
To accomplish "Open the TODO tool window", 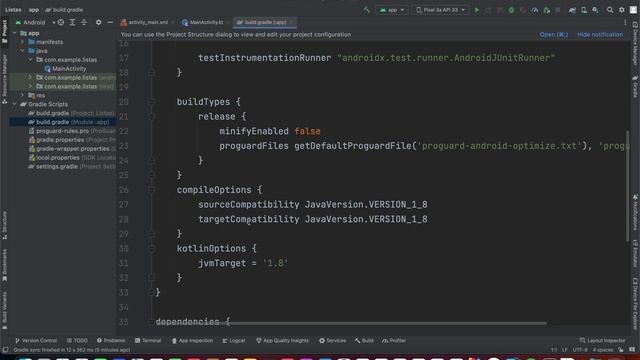I will (x=78, y=340).
